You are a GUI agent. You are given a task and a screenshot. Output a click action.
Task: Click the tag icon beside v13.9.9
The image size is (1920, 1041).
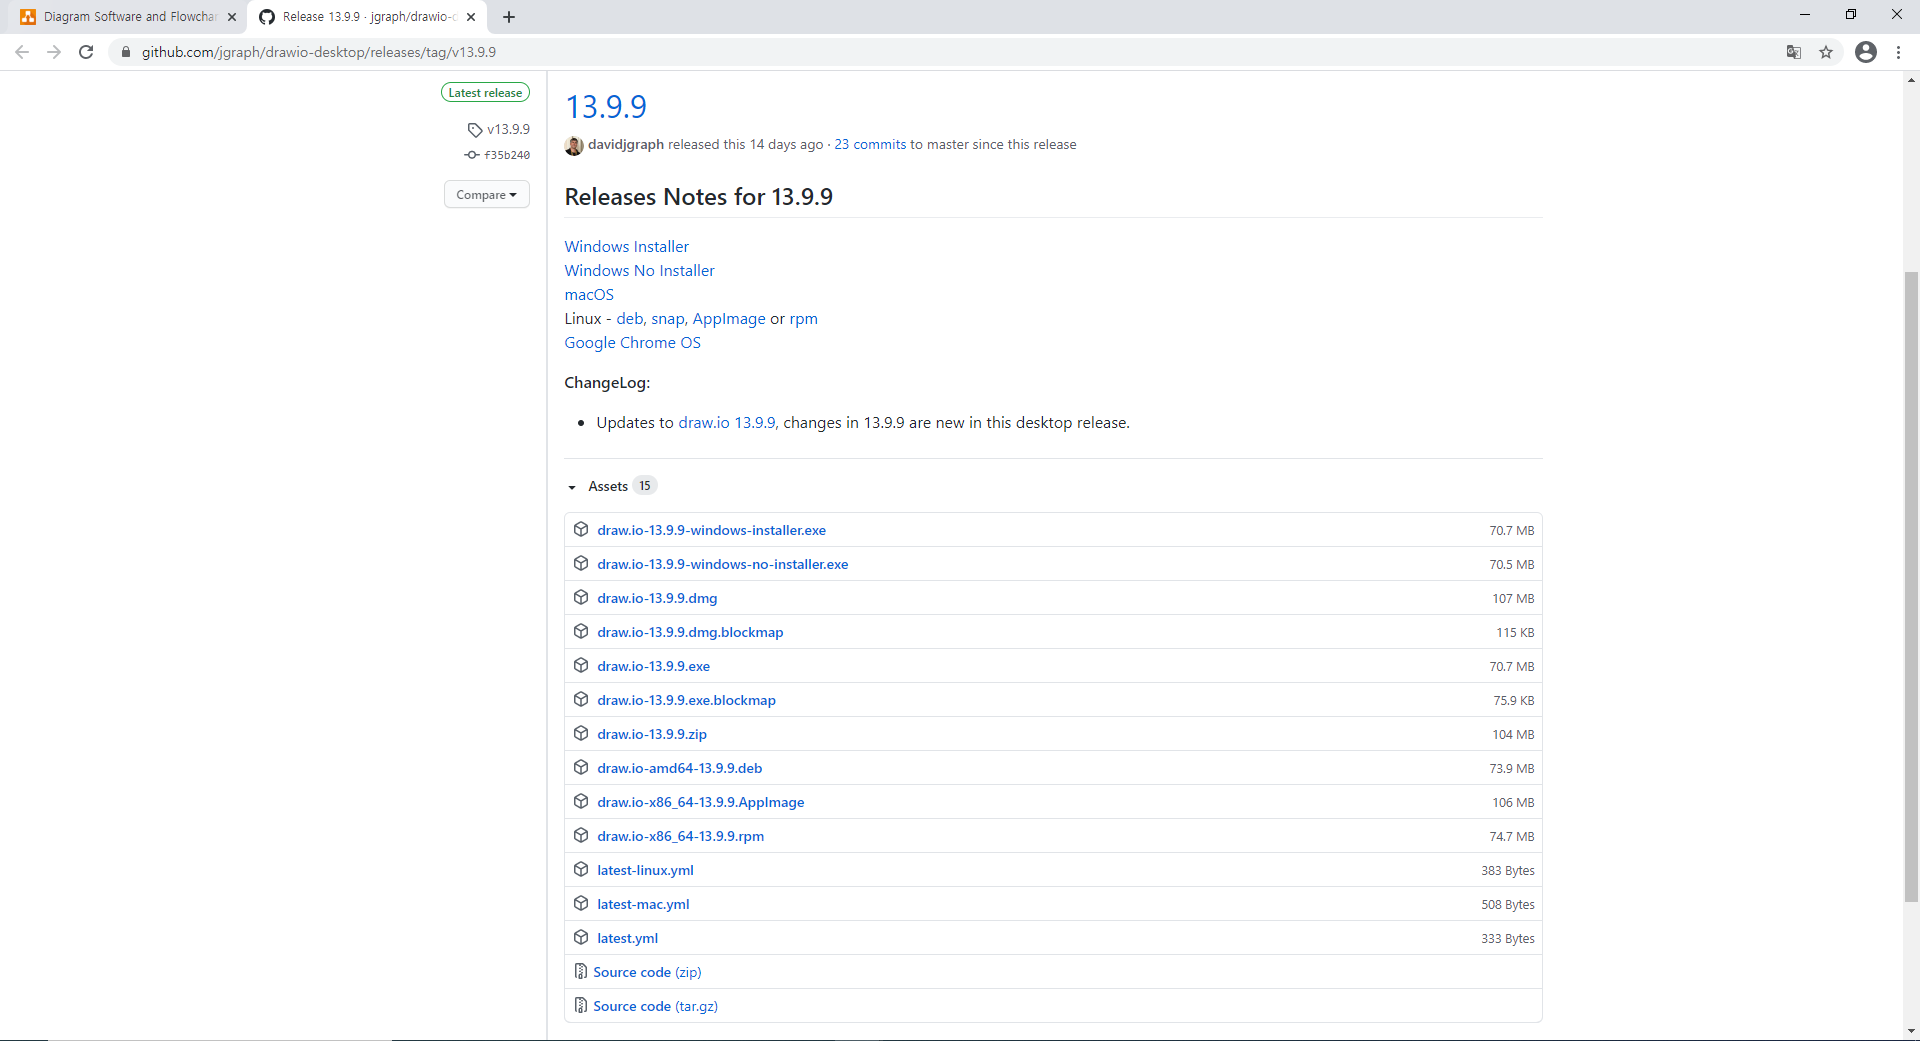click(x=475, y=130)
